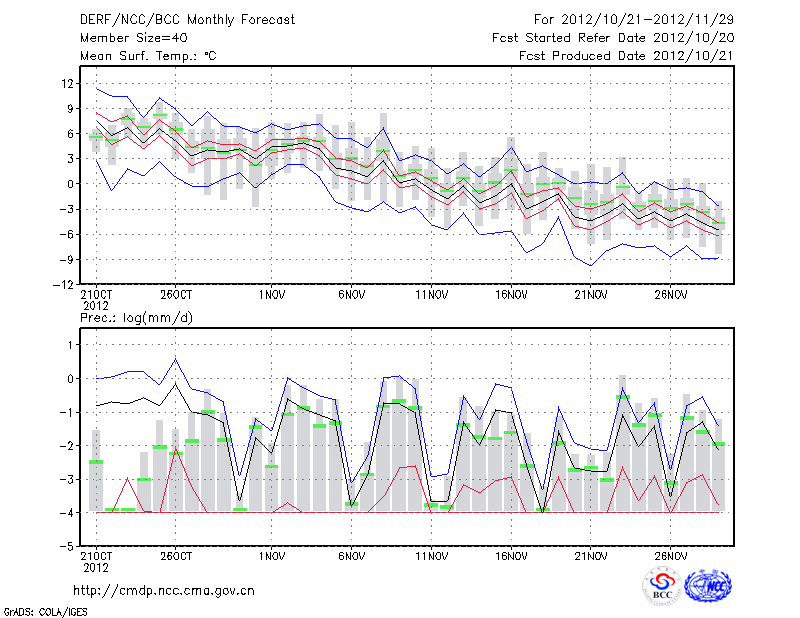
Task: Click 6NOV on the precipitation chart axis
Action: 351,557
